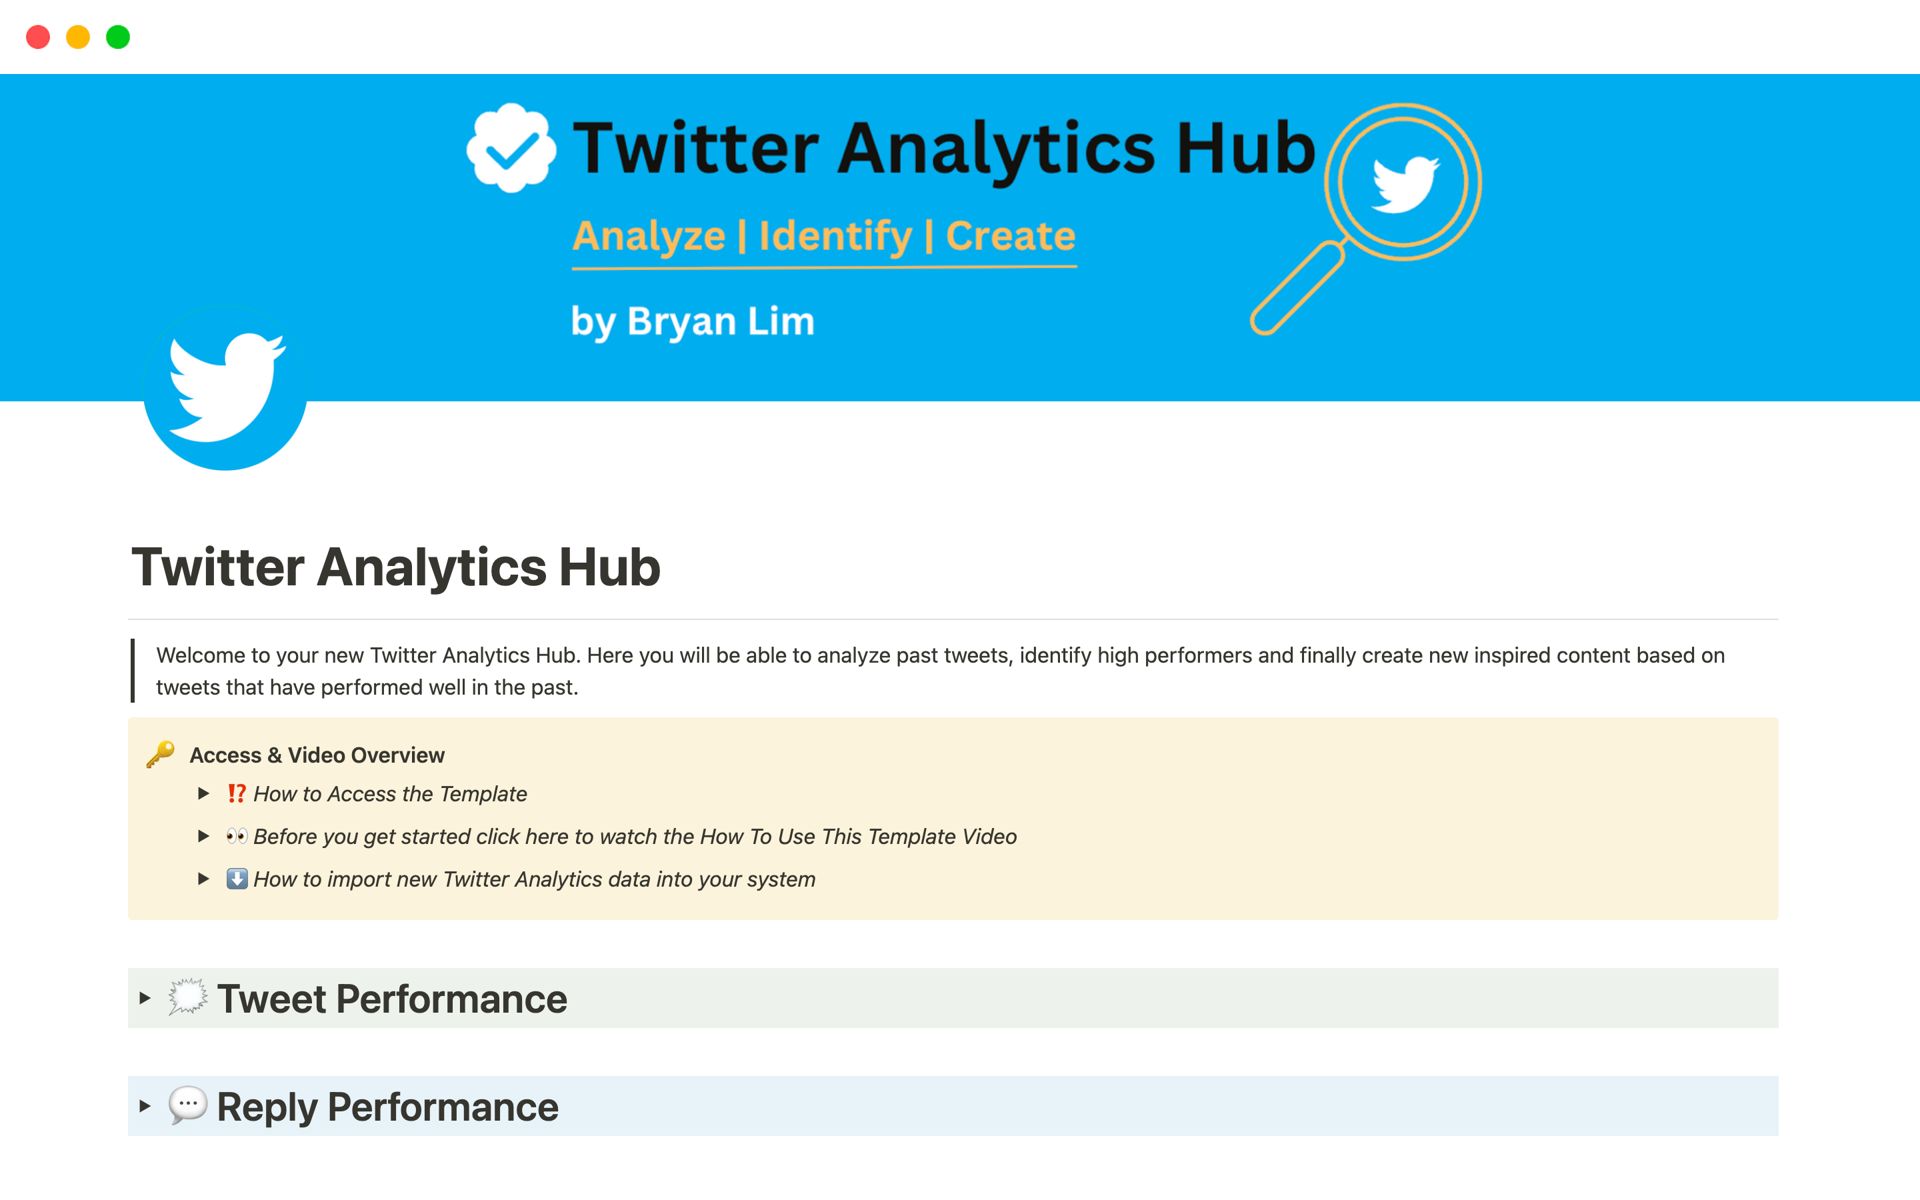The image size is (1920, 1200).
Task: Click the speech bubble icon next to Reply Performance
Action: pyautogui.click(x=188, y=1106)
